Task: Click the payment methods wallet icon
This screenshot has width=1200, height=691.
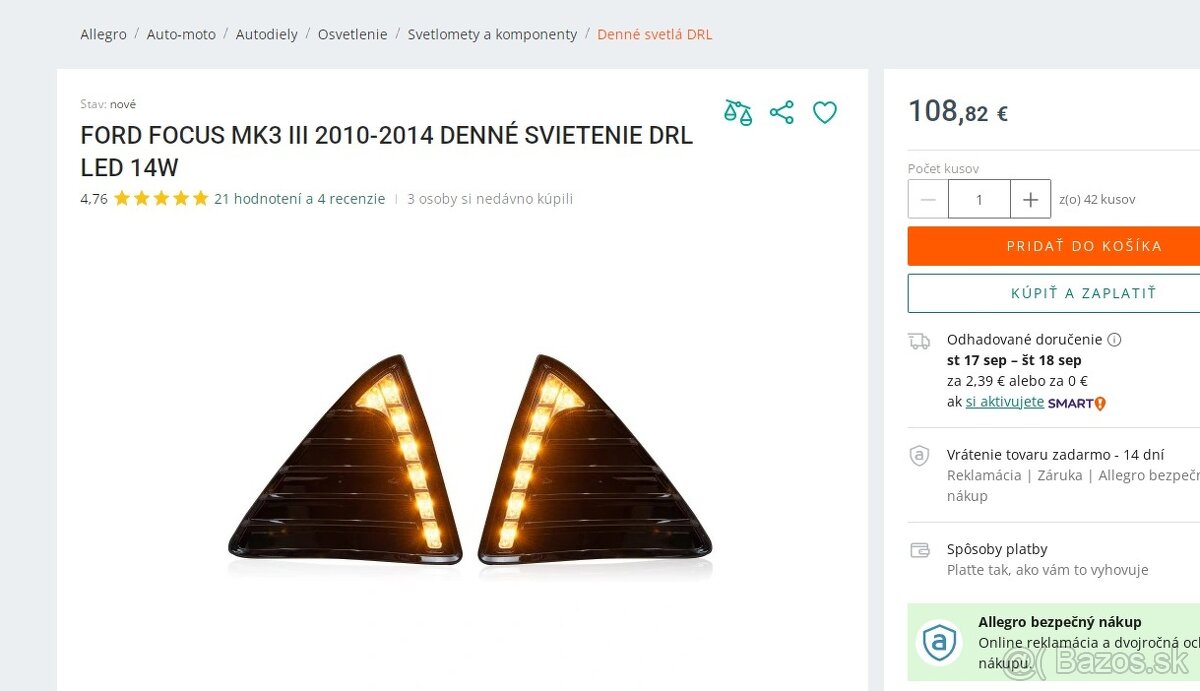Action: tap(919, 550)
